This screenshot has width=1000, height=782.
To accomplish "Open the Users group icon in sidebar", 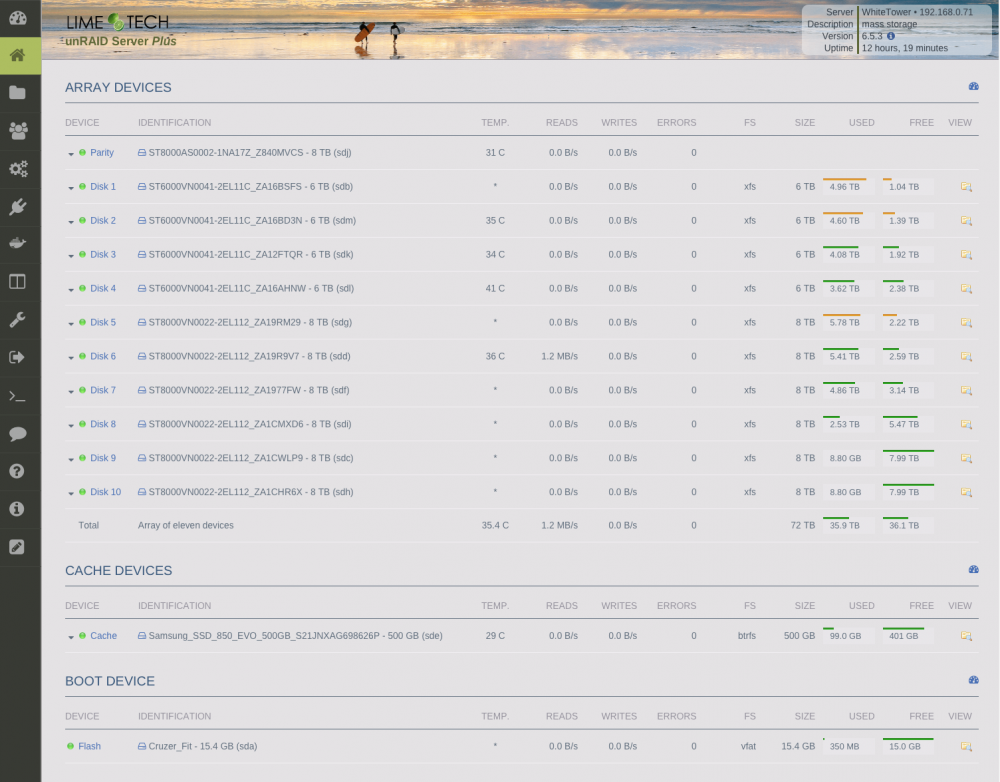I will [x=18, y=131].
